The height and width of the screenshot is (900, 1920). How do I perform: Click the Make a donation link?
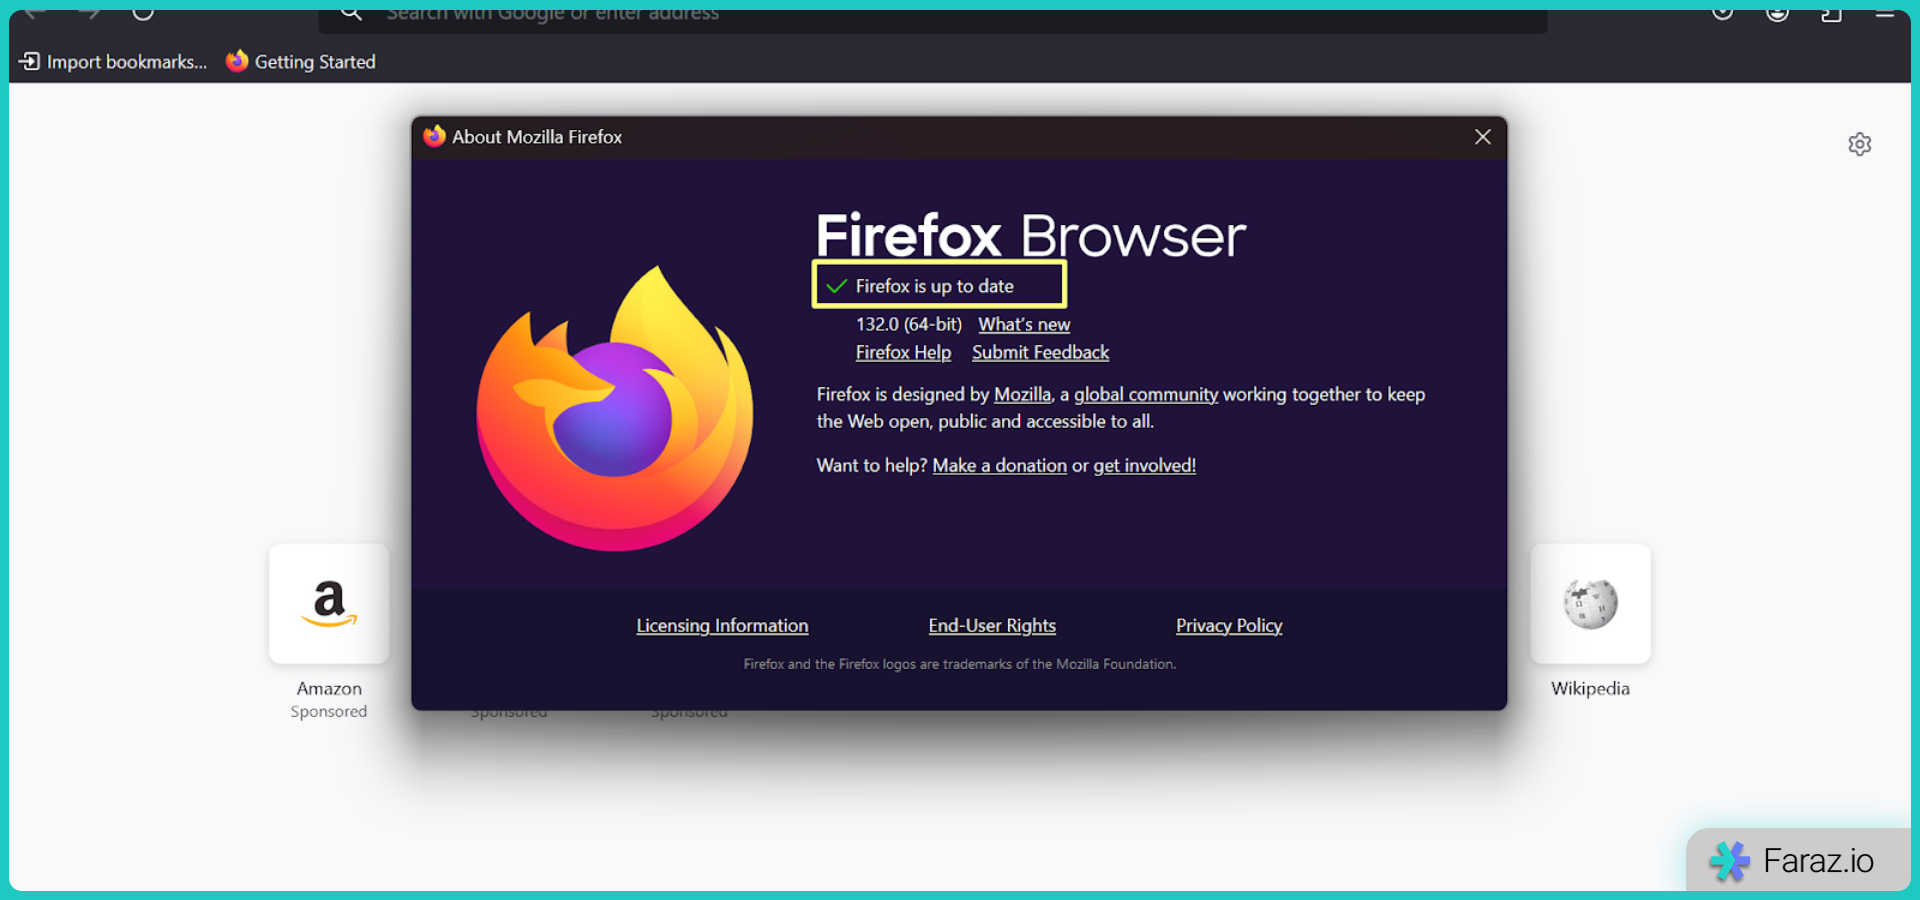point(999,465)
